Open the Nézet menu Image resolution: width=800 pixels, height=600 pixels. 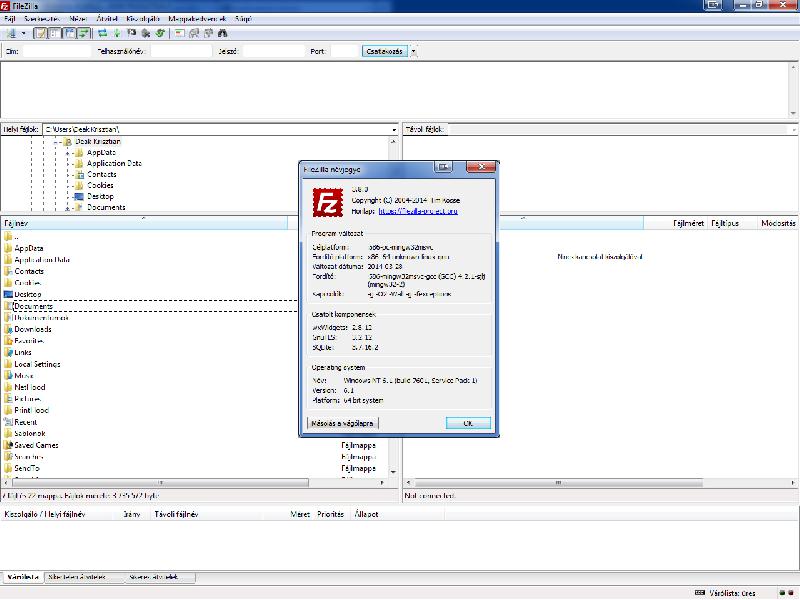[x=78, y=18]
